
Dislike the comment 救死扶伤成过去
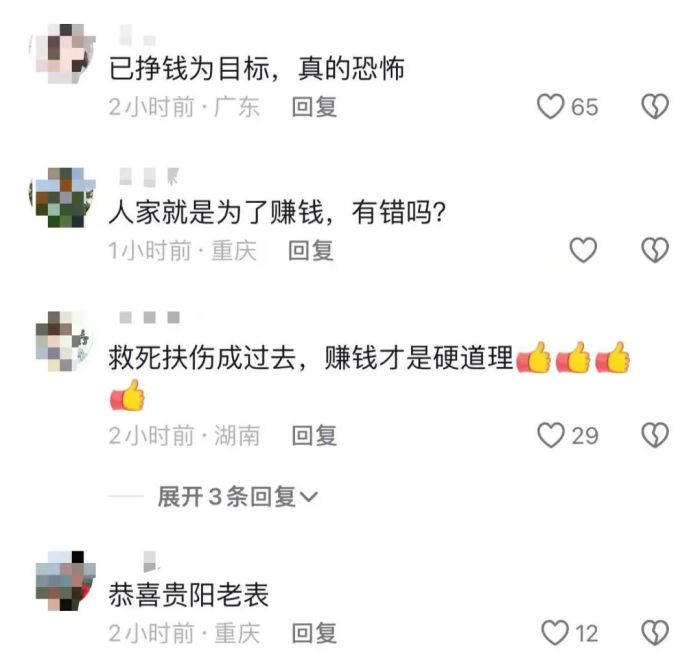pyautogui.click(x=655, y=435)
